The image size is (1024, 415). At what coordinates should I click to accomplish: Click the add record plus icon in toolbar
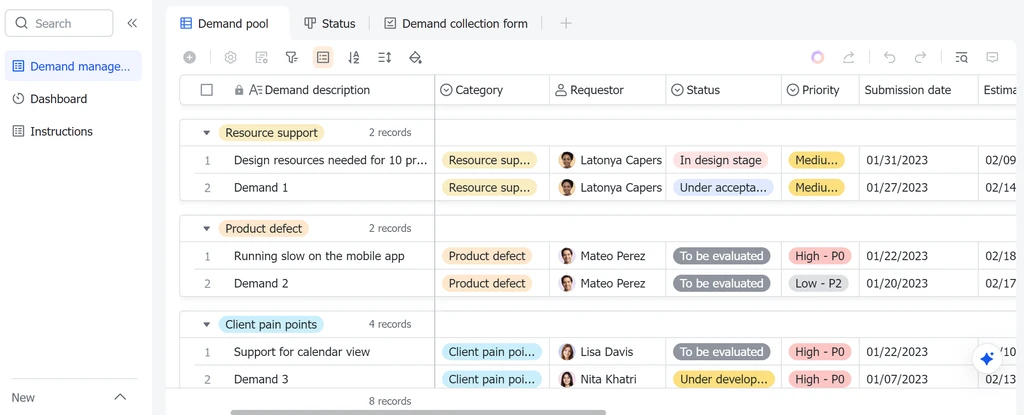tap(189, 58)
